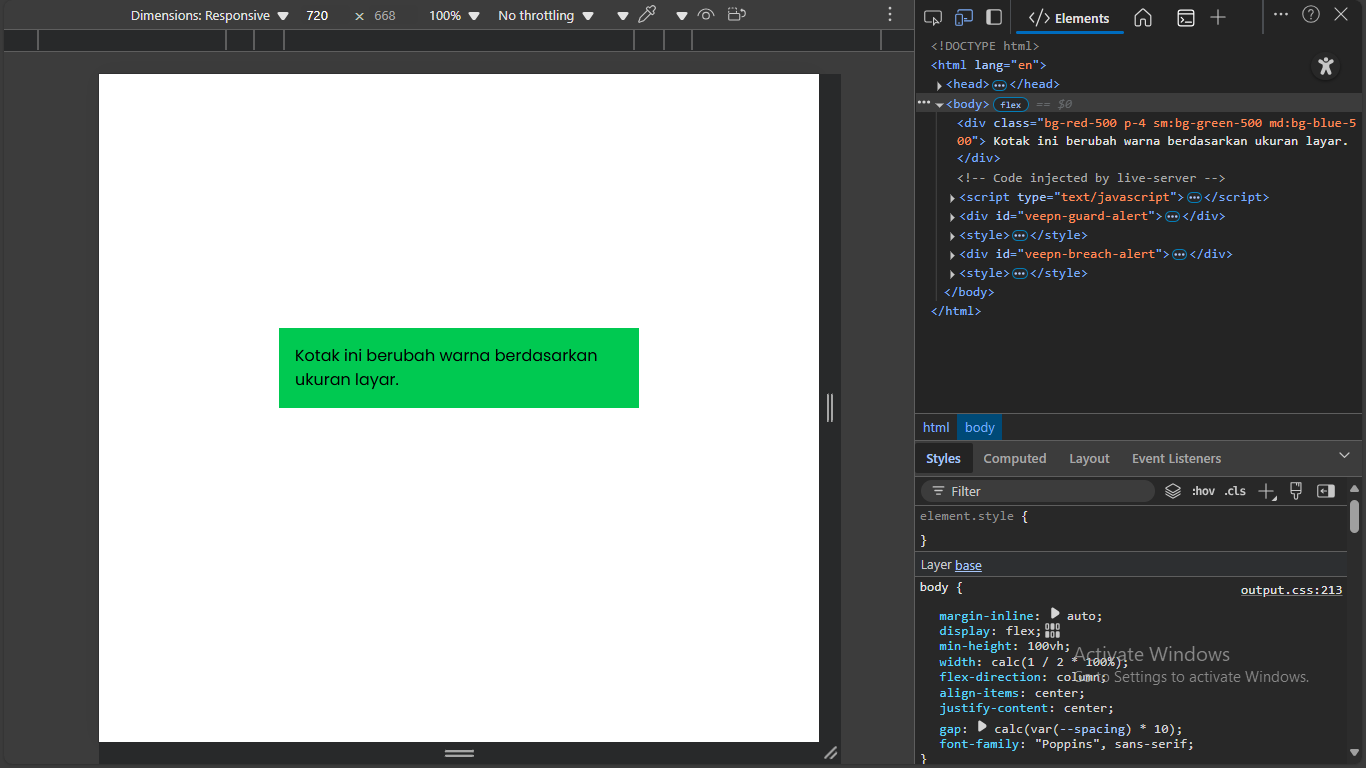This screenshot has height=768, width=1366.
Task: Expand the first style element node
Action: coord(953,236)
